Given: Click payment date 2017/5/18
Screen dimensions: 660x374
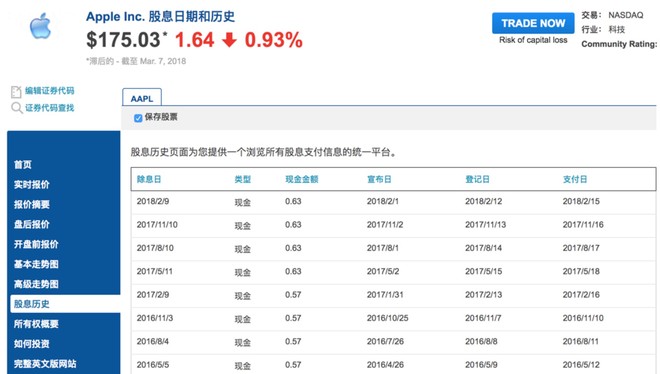Looking at the screenshot, I should click(581, 271).
